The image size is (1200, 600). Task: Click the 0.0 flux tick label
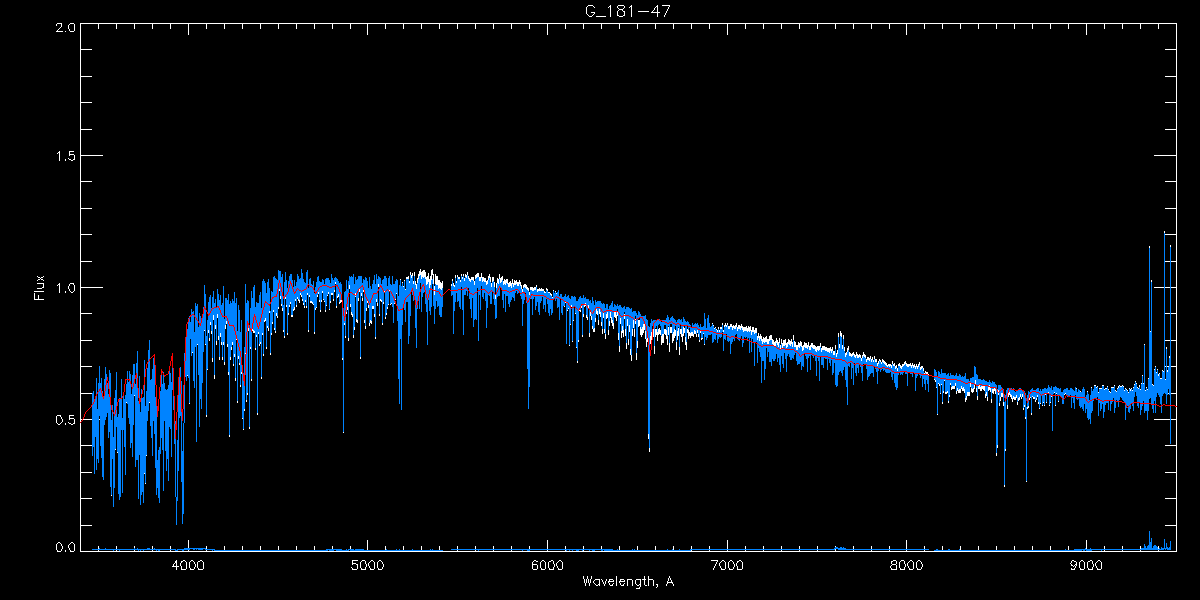coord(66,548)
